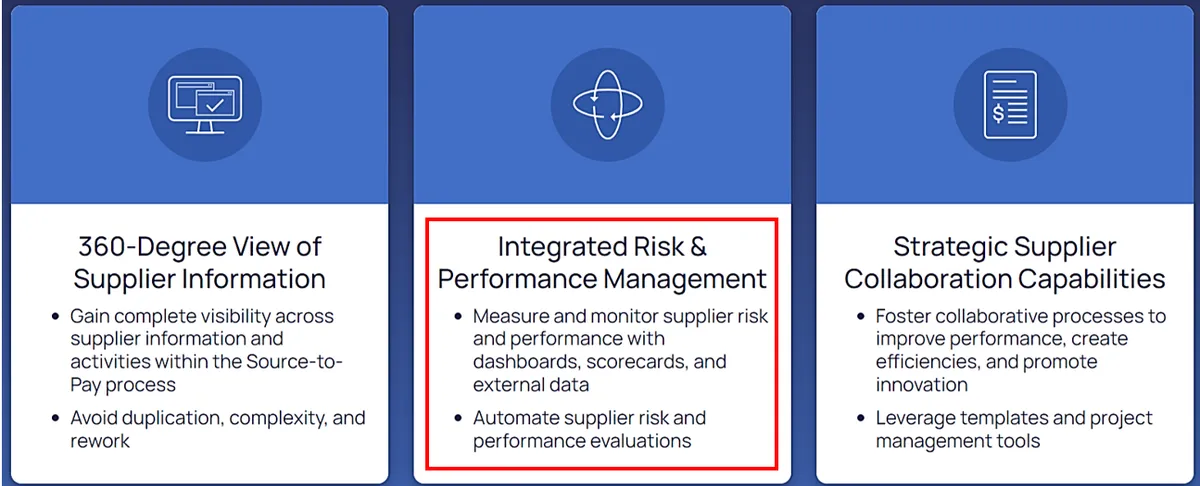Click the word 'innovation' in third card
The height and width of the screenshot is (486, 1200).
[x=922, y=385]
